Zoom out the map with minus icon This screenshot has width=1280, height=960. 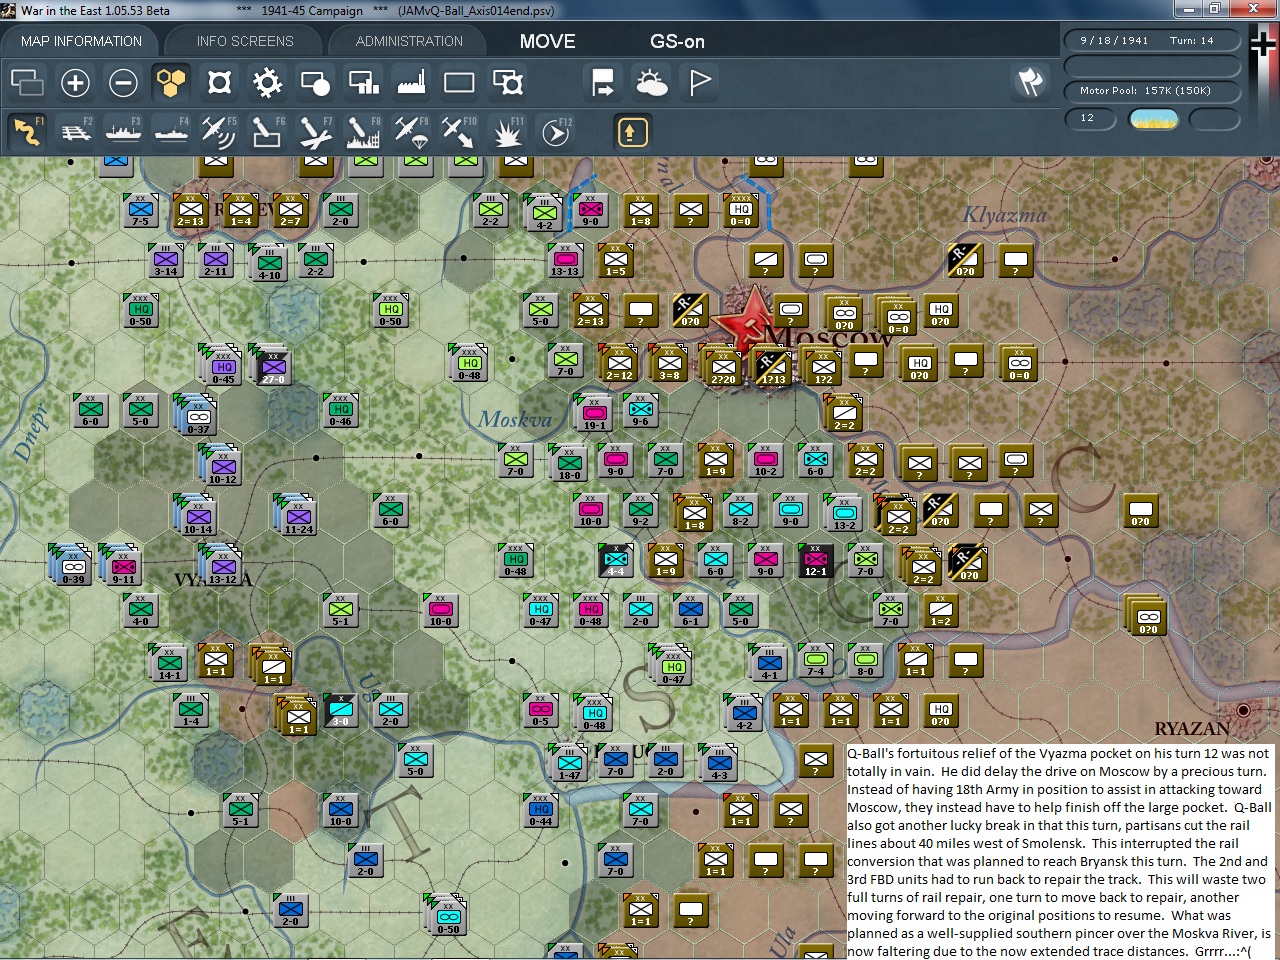123,82
